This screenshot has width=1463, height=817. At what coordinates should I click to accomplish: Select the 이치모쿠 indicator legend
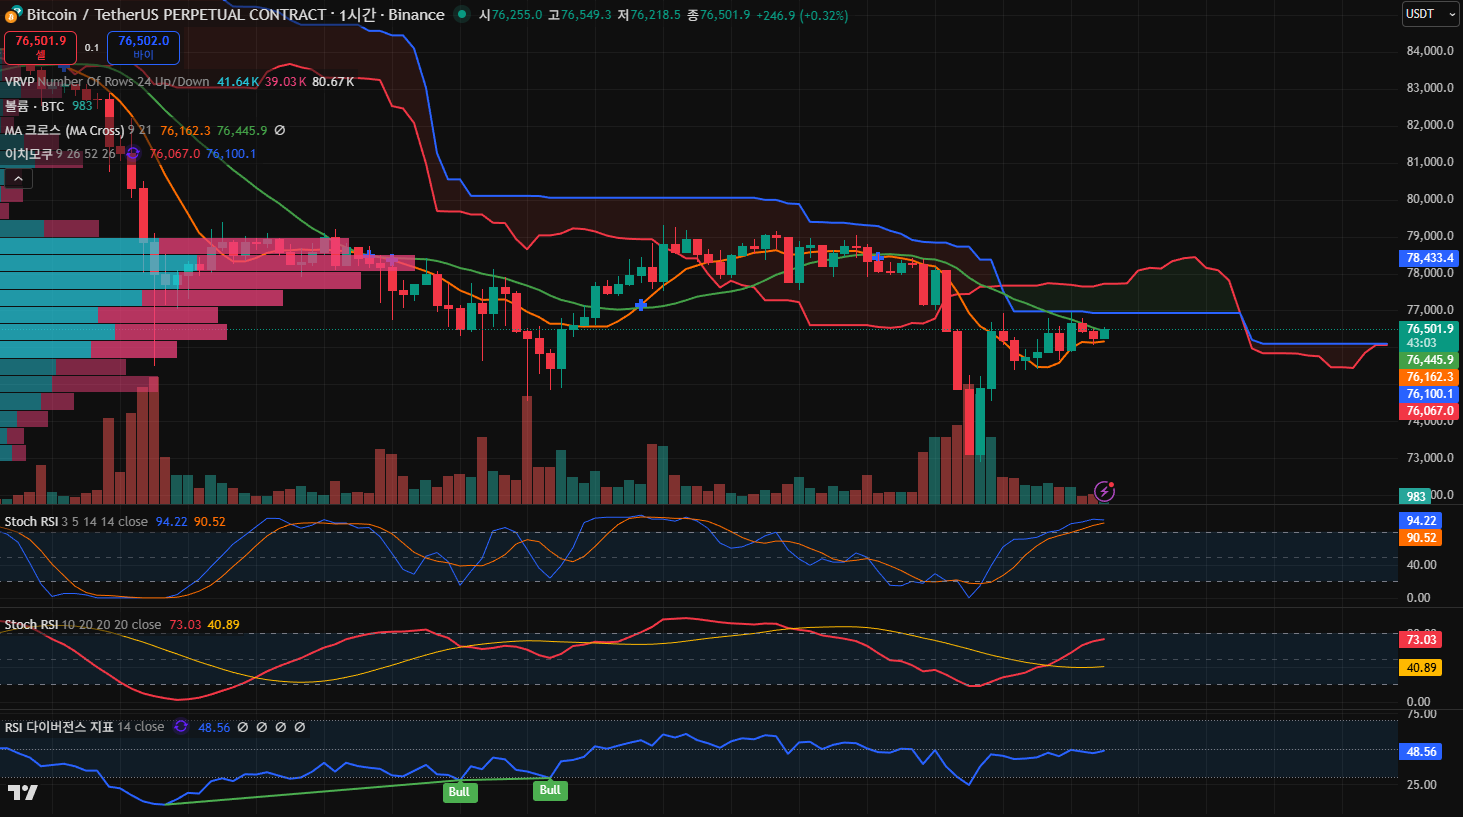[x=28, y=154]
